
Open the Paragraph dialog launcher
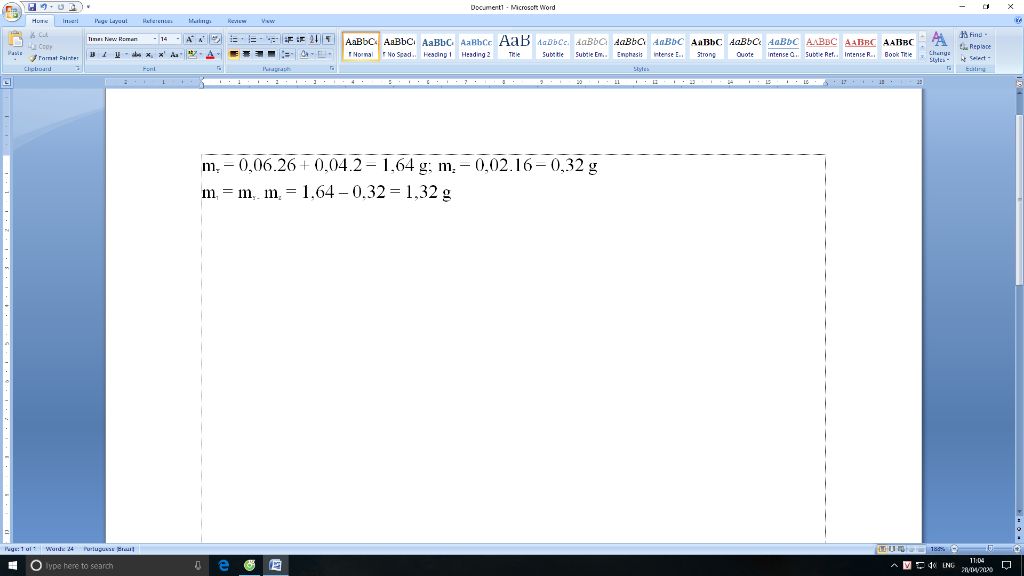tap(332, 69)
